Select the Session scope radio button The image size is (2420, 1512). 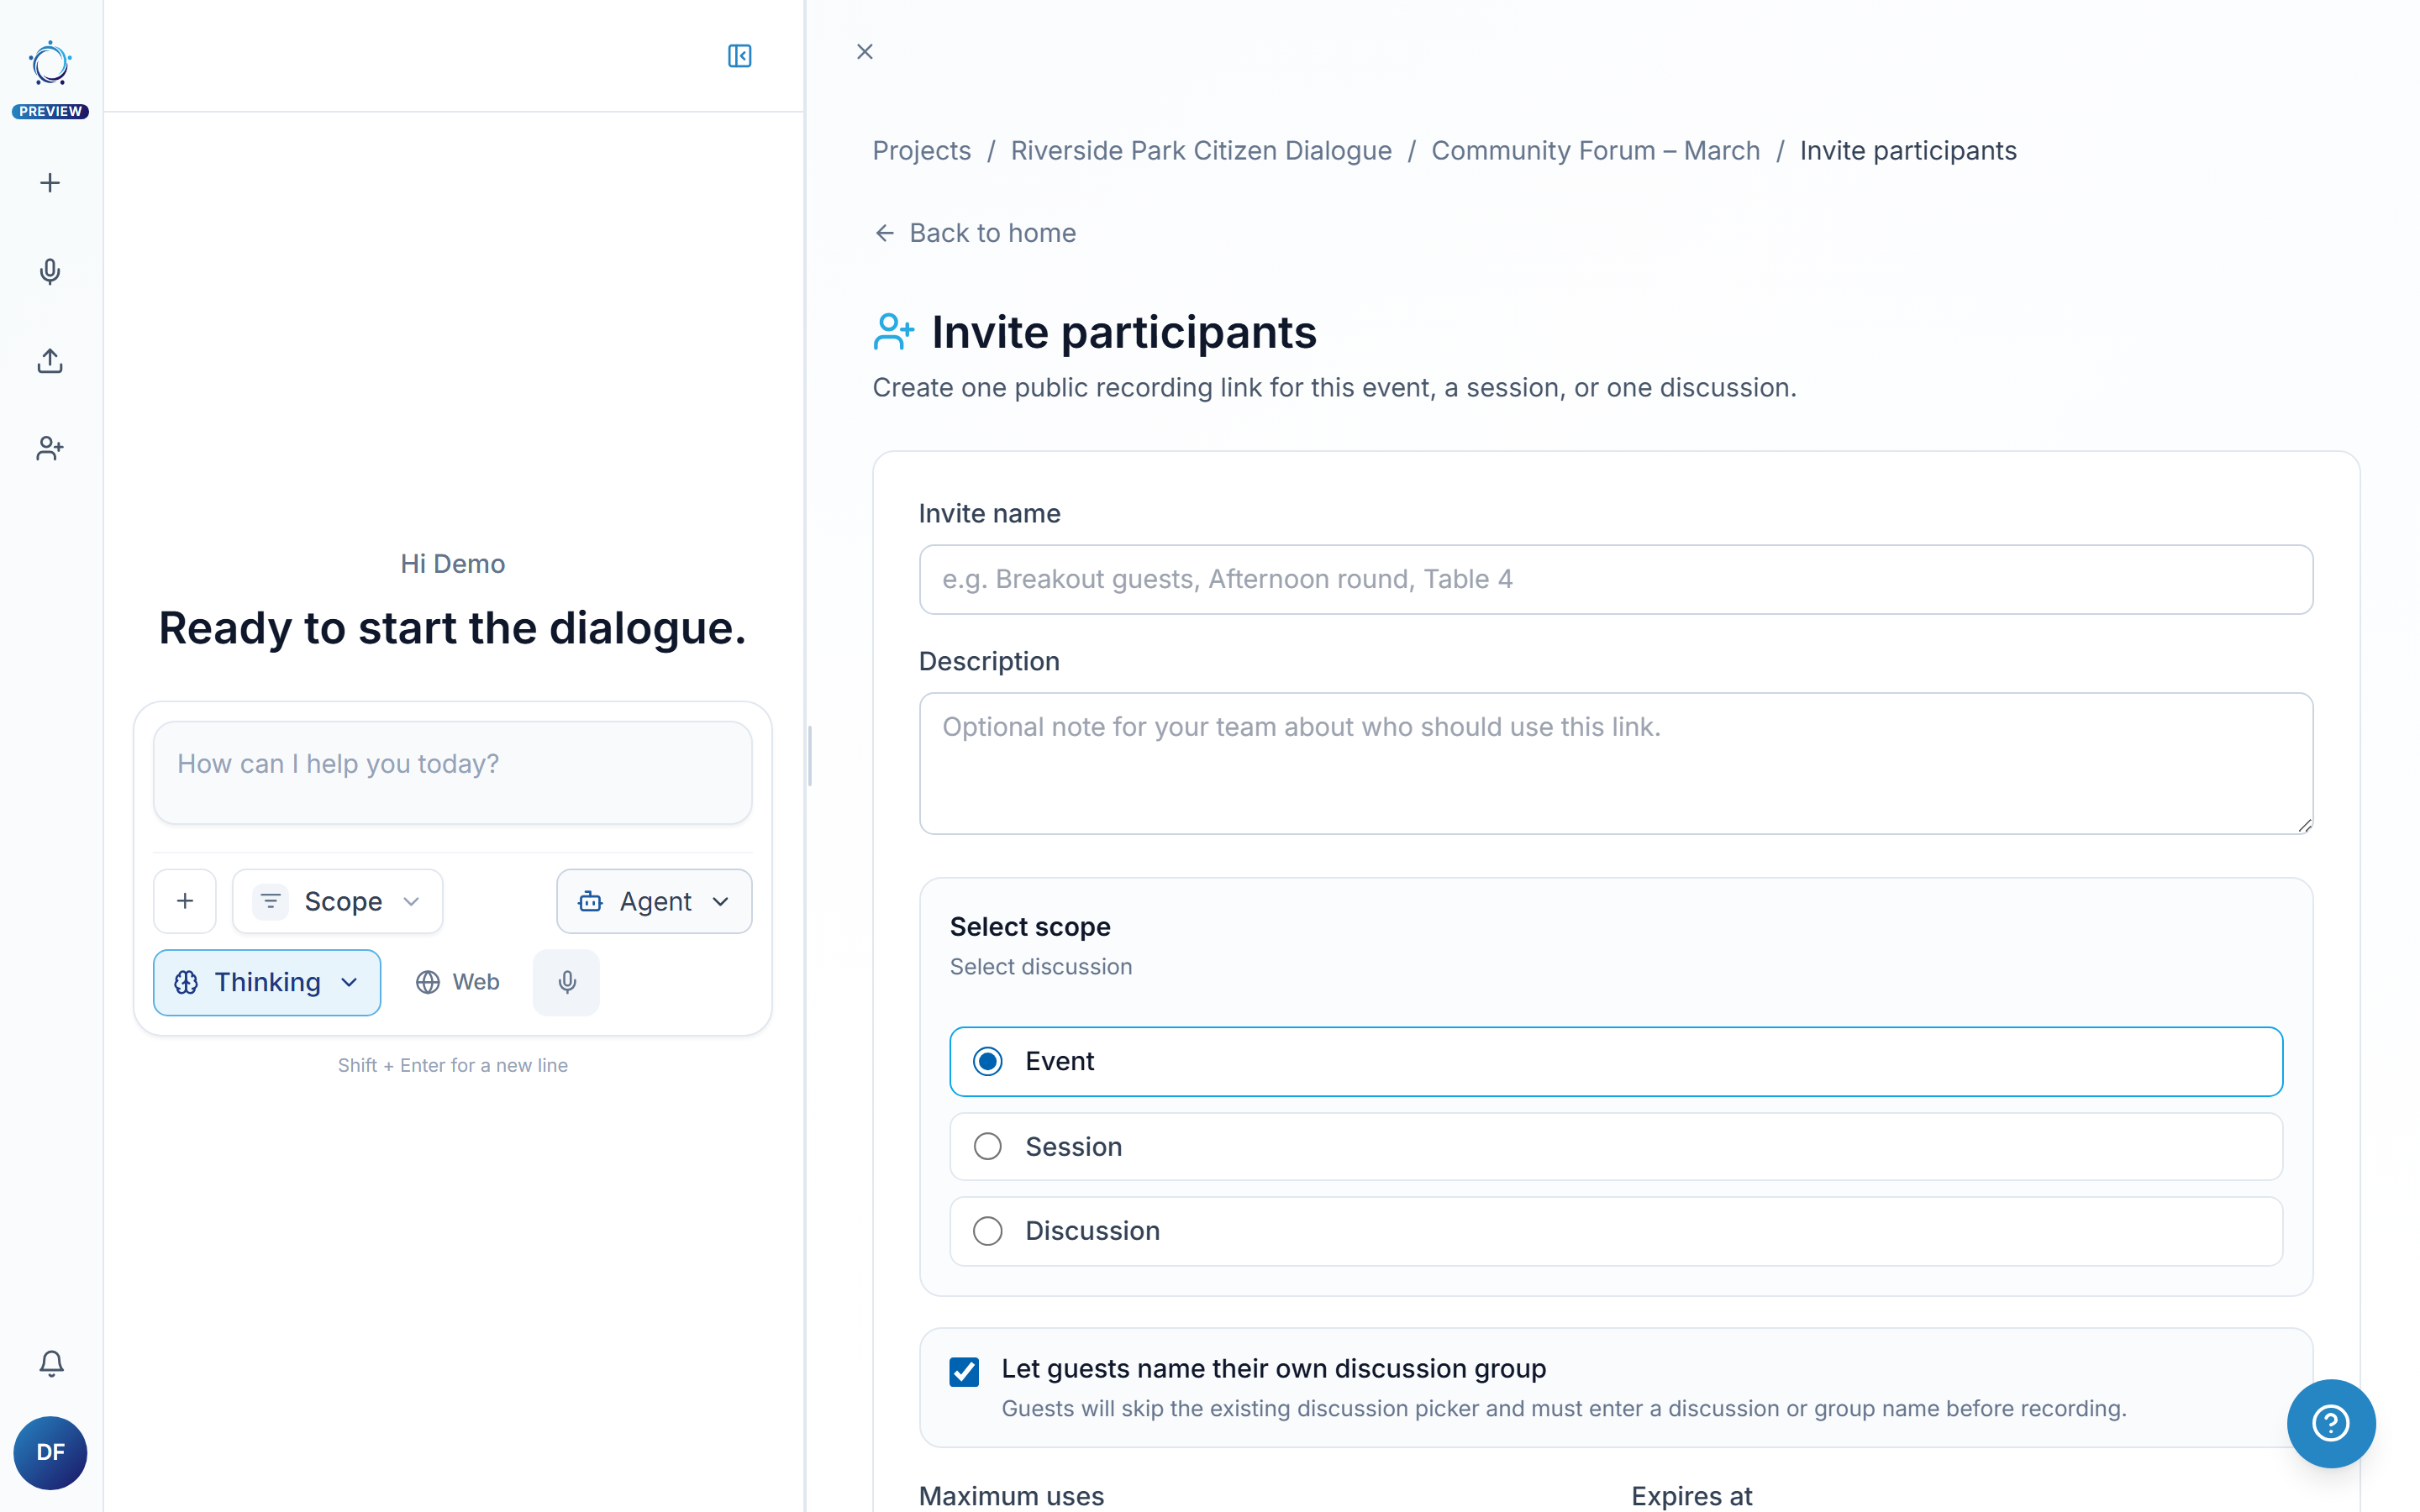point(988,1146)
